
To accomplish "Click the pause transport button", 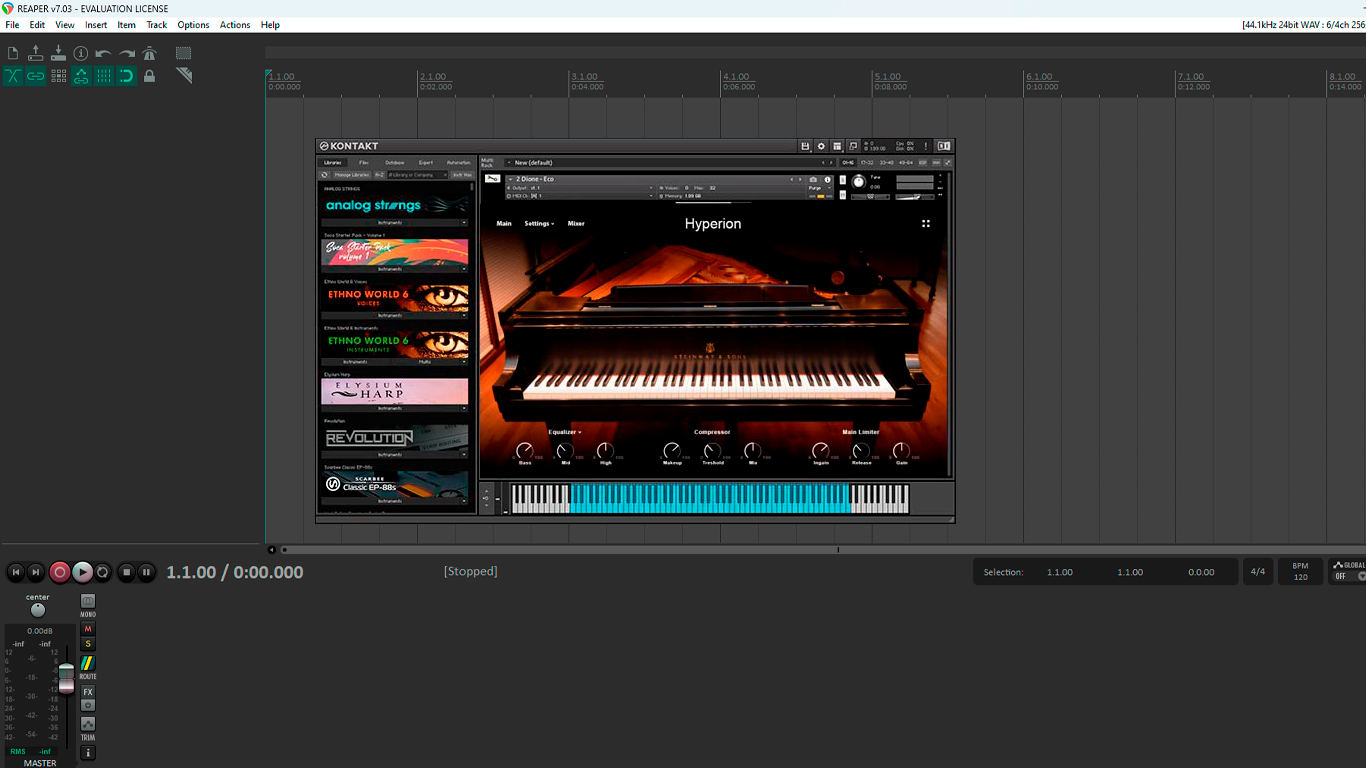I will coord(146,572).
